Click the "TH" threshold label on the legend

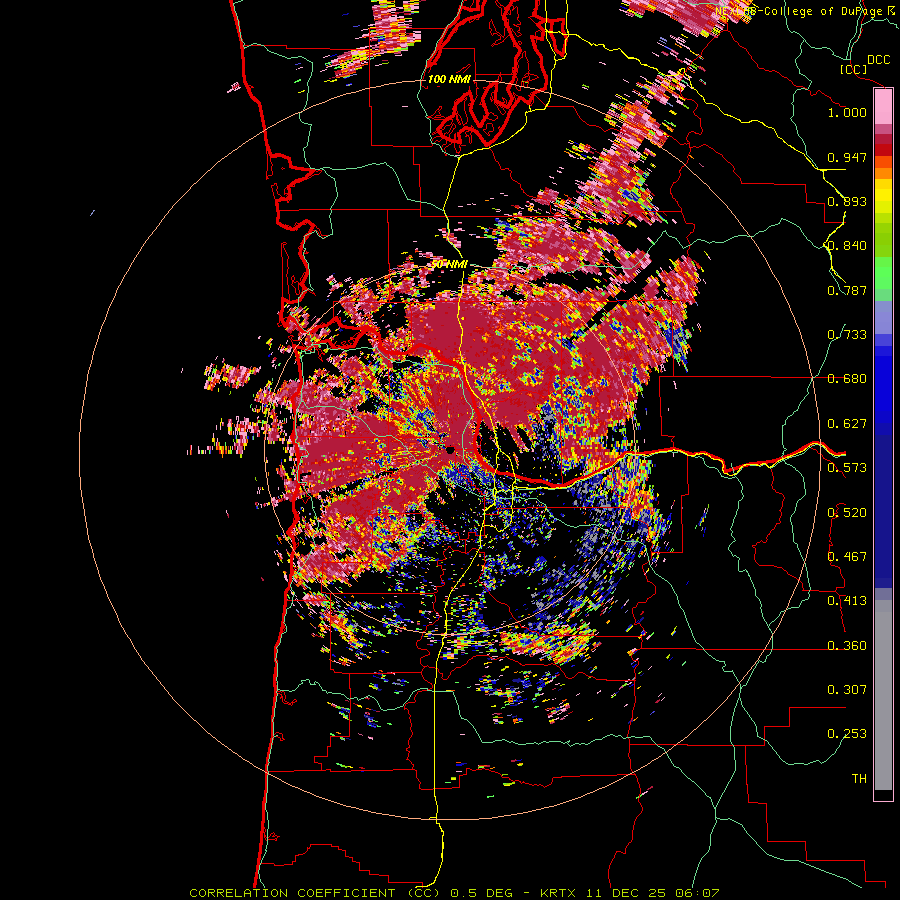click(x=859, y=779)
